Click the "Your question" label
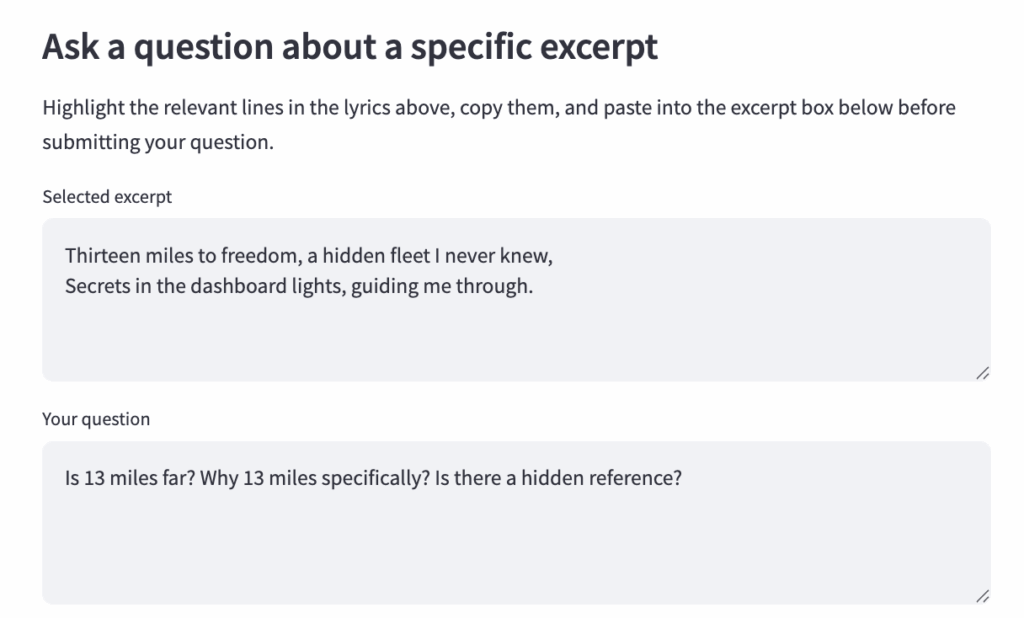 (x=96, y=419)
